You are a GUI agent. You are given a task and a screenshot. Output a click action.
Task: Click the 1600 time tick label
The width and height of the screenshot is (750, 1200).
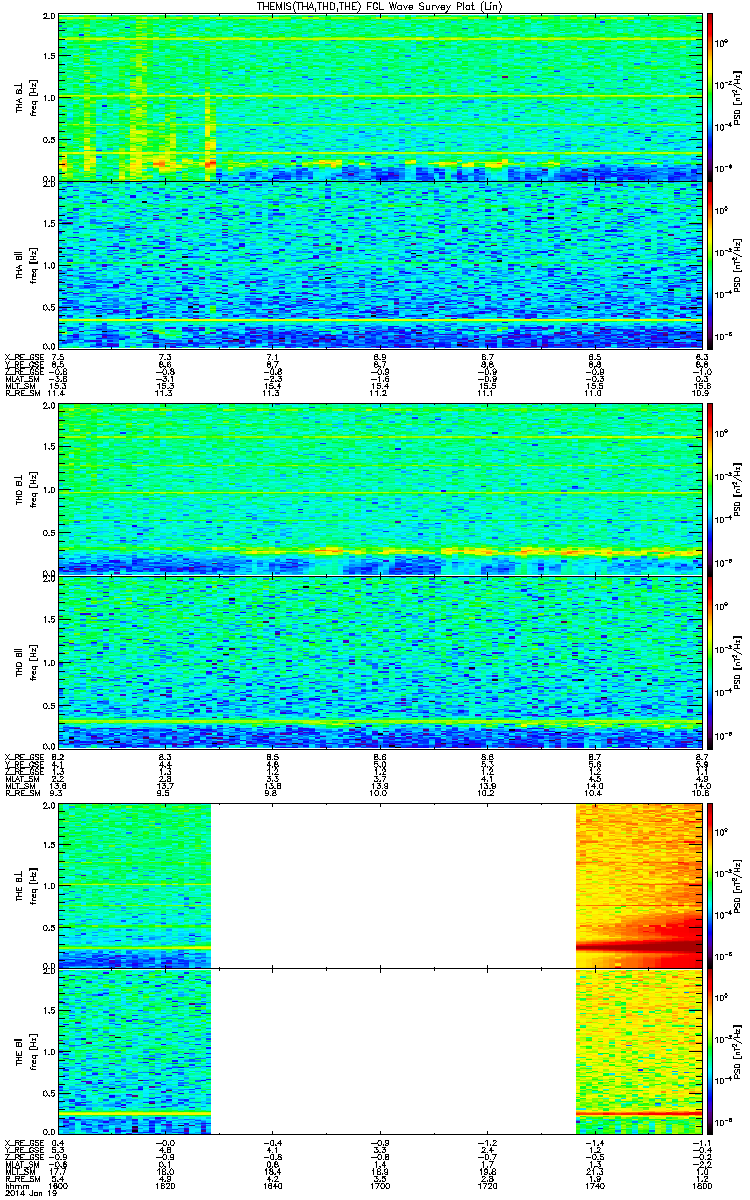(58, 1186)
